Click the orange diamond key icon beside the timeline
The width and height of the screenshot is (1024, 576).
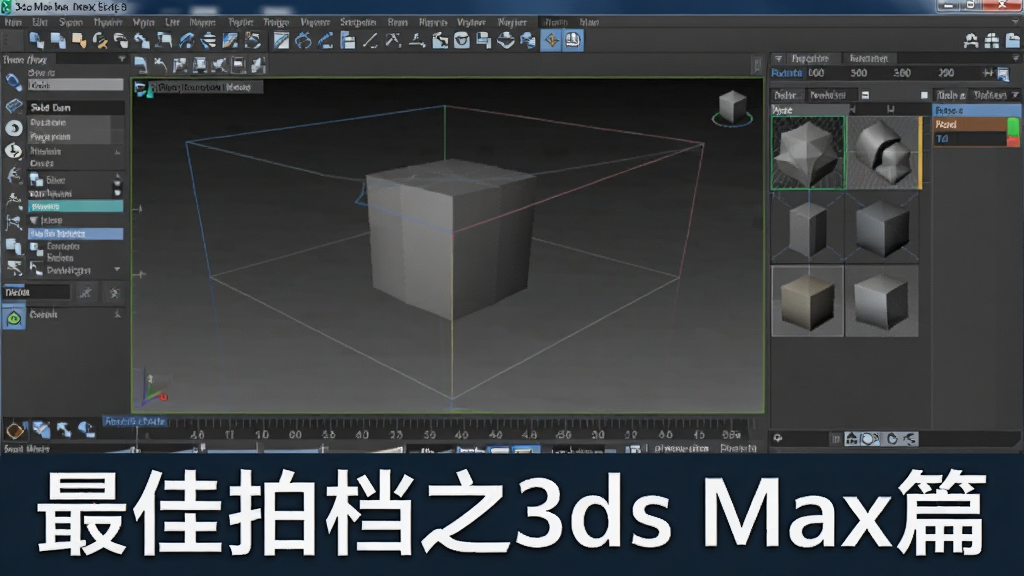pyautogui.click(x=15, y=430)
